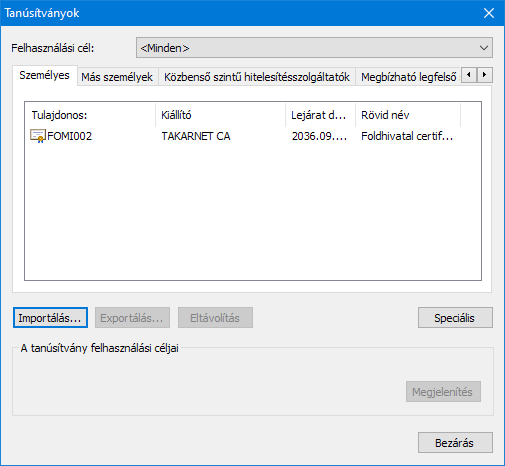Click the Bezárás button
Image resolution: width=505 pixels, height=466 pixels.
[x=455, y=443]
